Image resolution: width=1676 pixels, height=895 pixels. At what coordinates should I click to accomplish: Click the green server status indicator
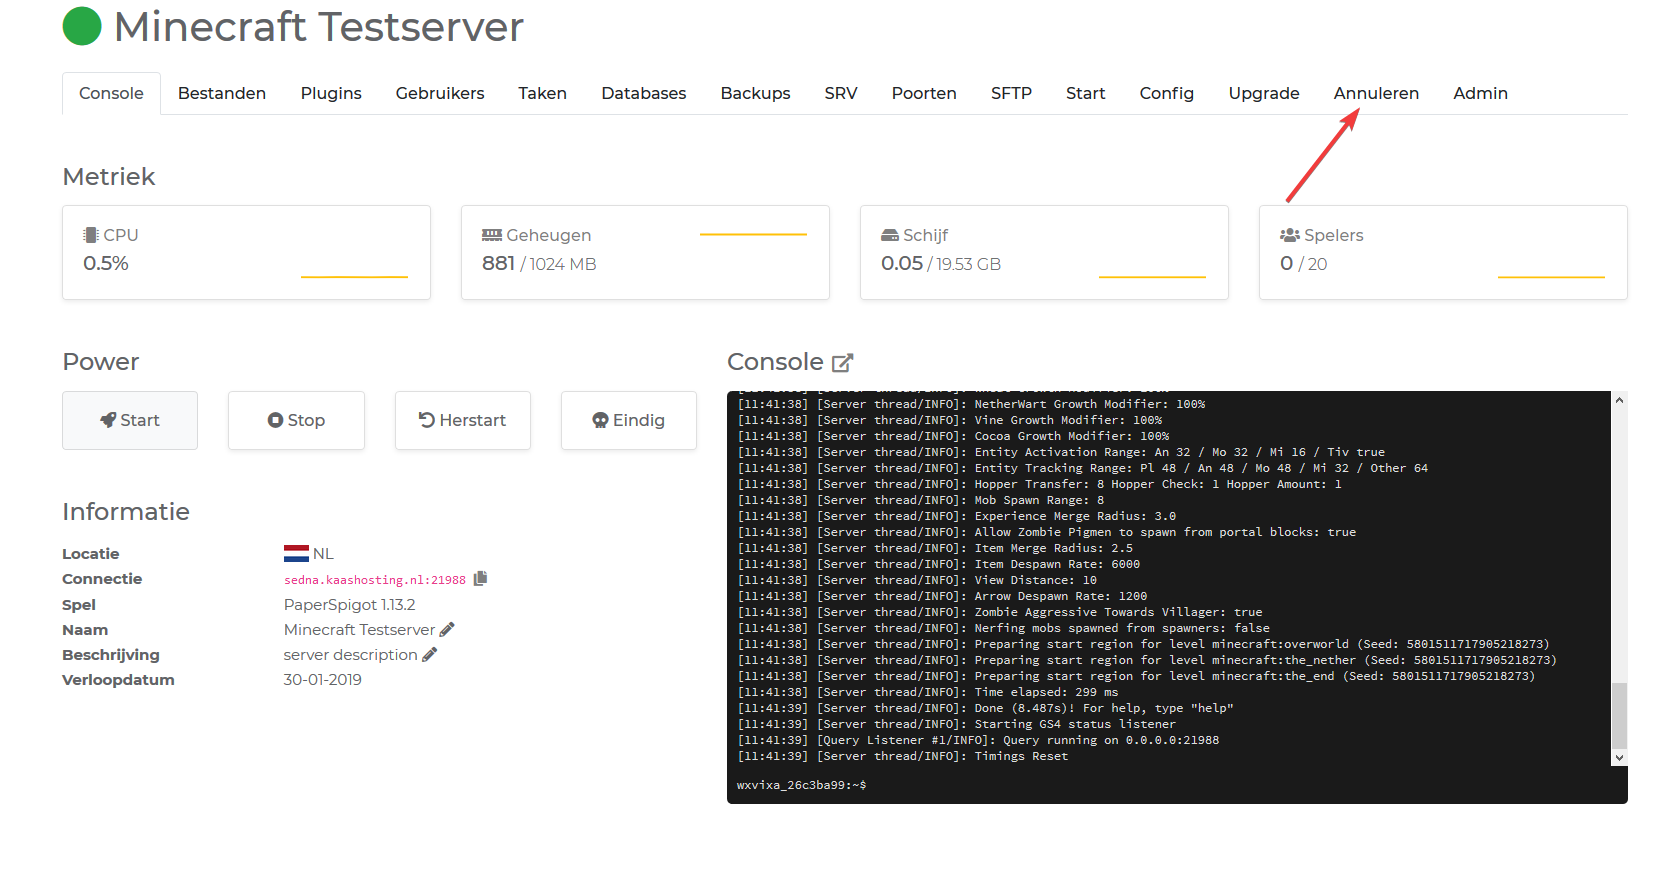tap(82, 27)
